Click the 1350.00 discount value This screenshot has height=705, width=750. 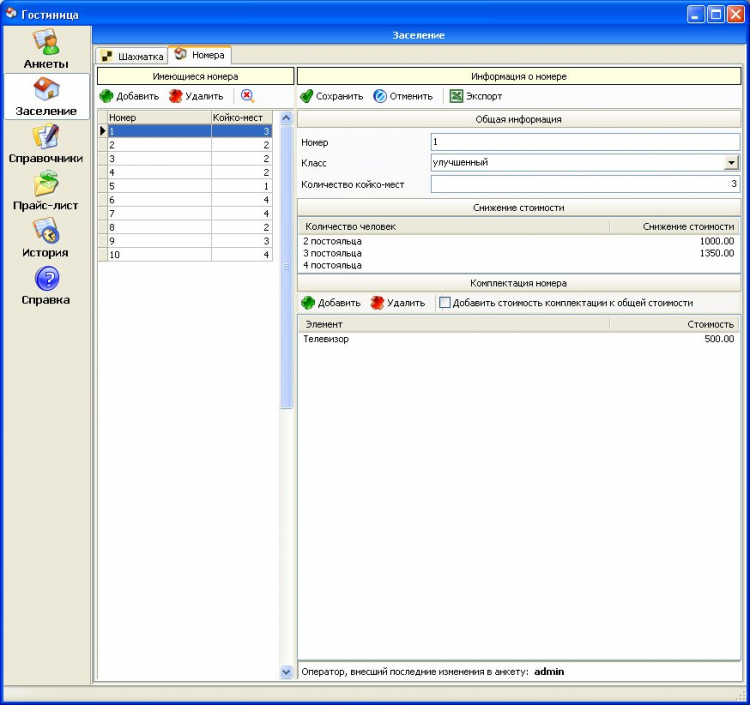[717, 253]
